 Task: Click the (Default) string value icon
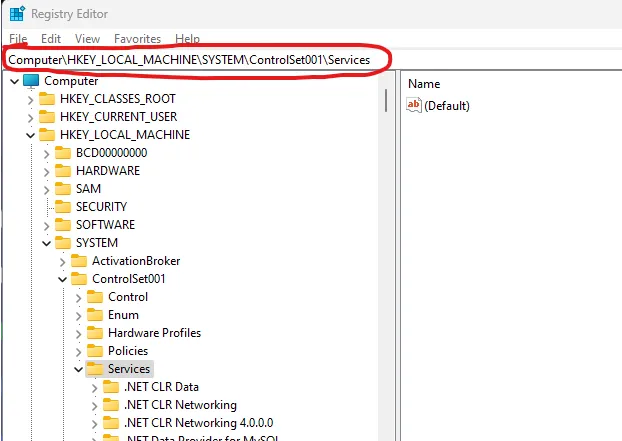pos(415,105)
